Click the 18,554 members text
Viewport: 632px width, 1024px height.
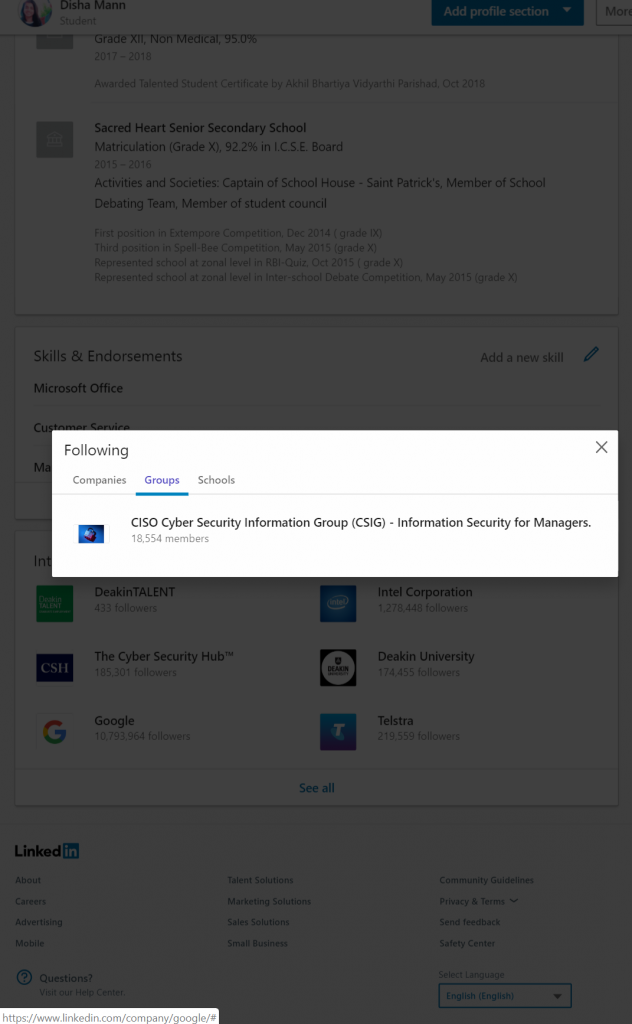tap(170, 539)
